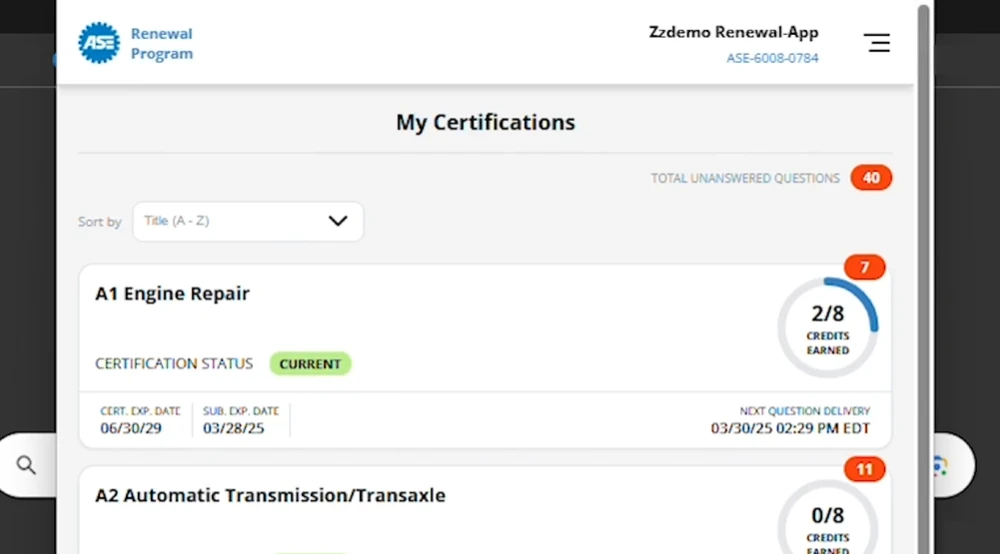Click the Next Question Delivery date
The image size is (1000, 554).
coord(790,428)
